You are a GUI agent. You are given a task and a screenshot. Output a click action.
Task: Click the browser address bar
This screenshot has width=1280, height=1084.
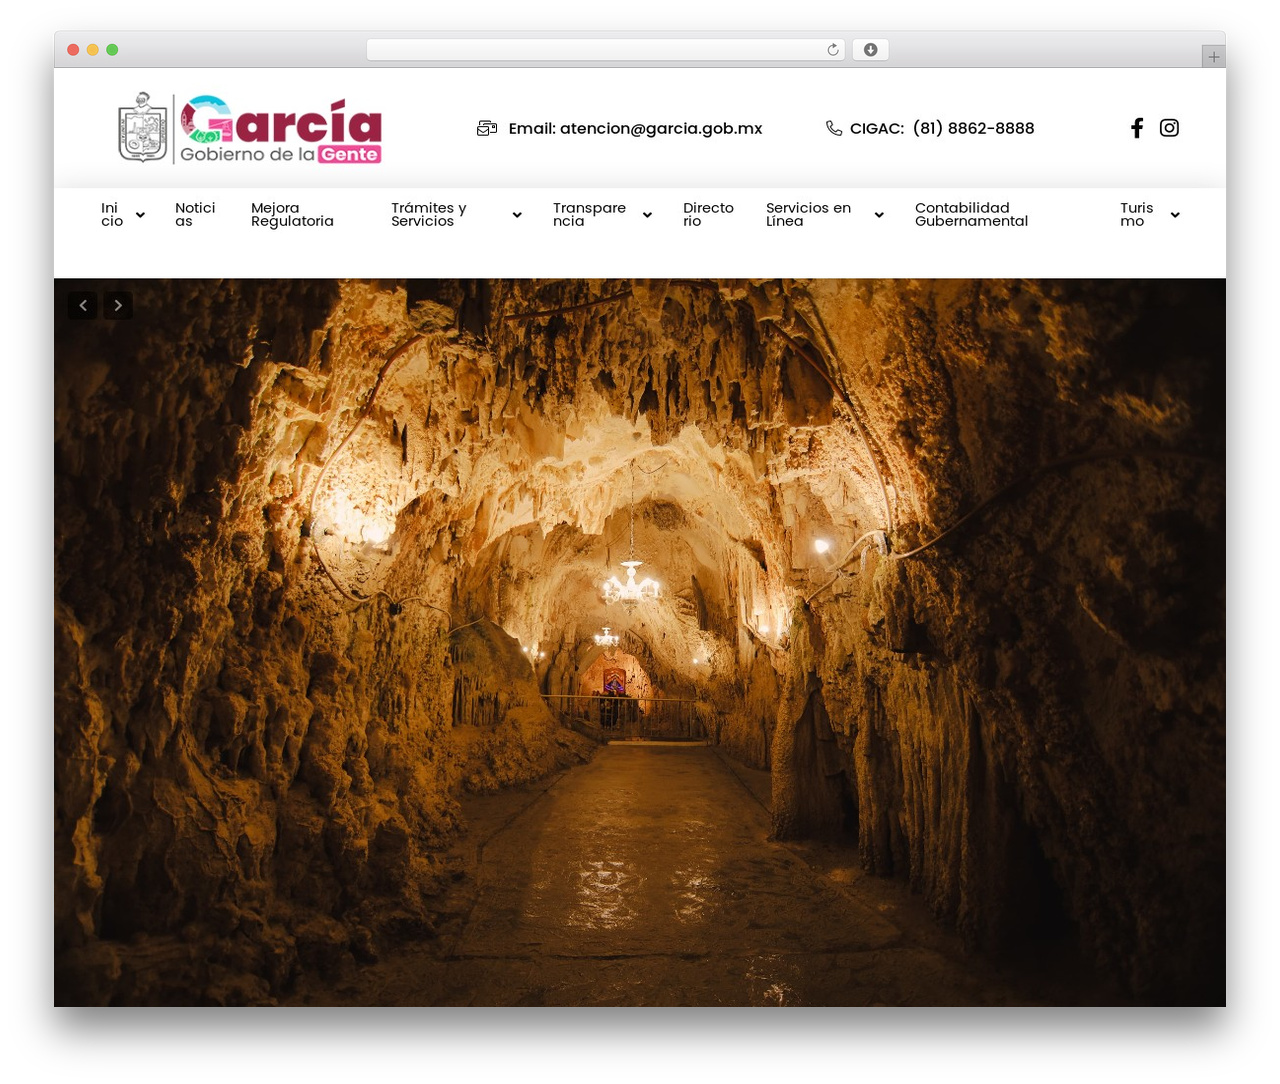(605, 50)
